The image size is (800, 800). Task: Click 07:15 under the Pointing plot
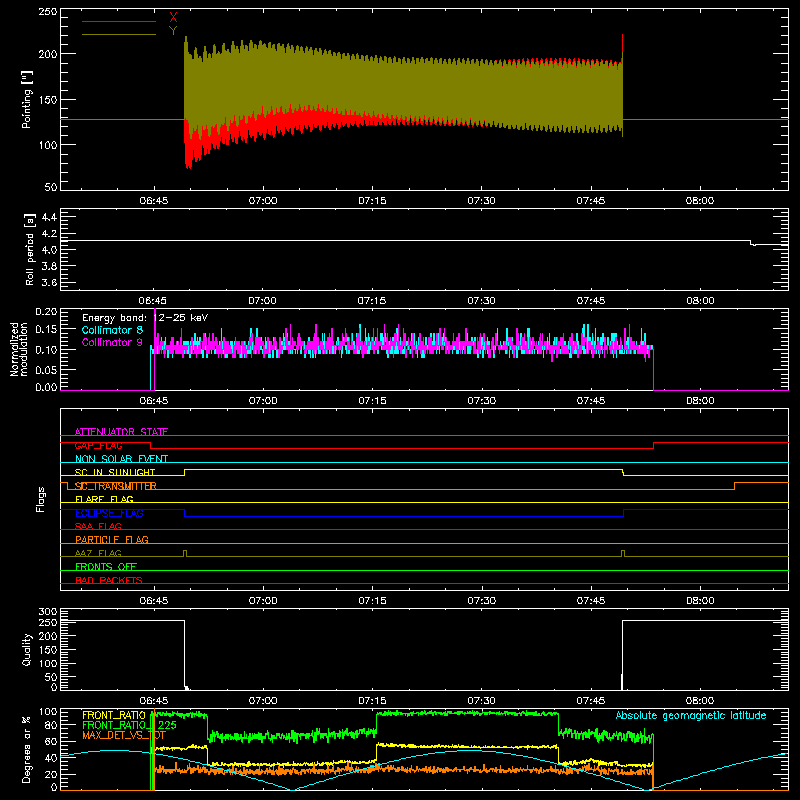(x=372, y=201)
